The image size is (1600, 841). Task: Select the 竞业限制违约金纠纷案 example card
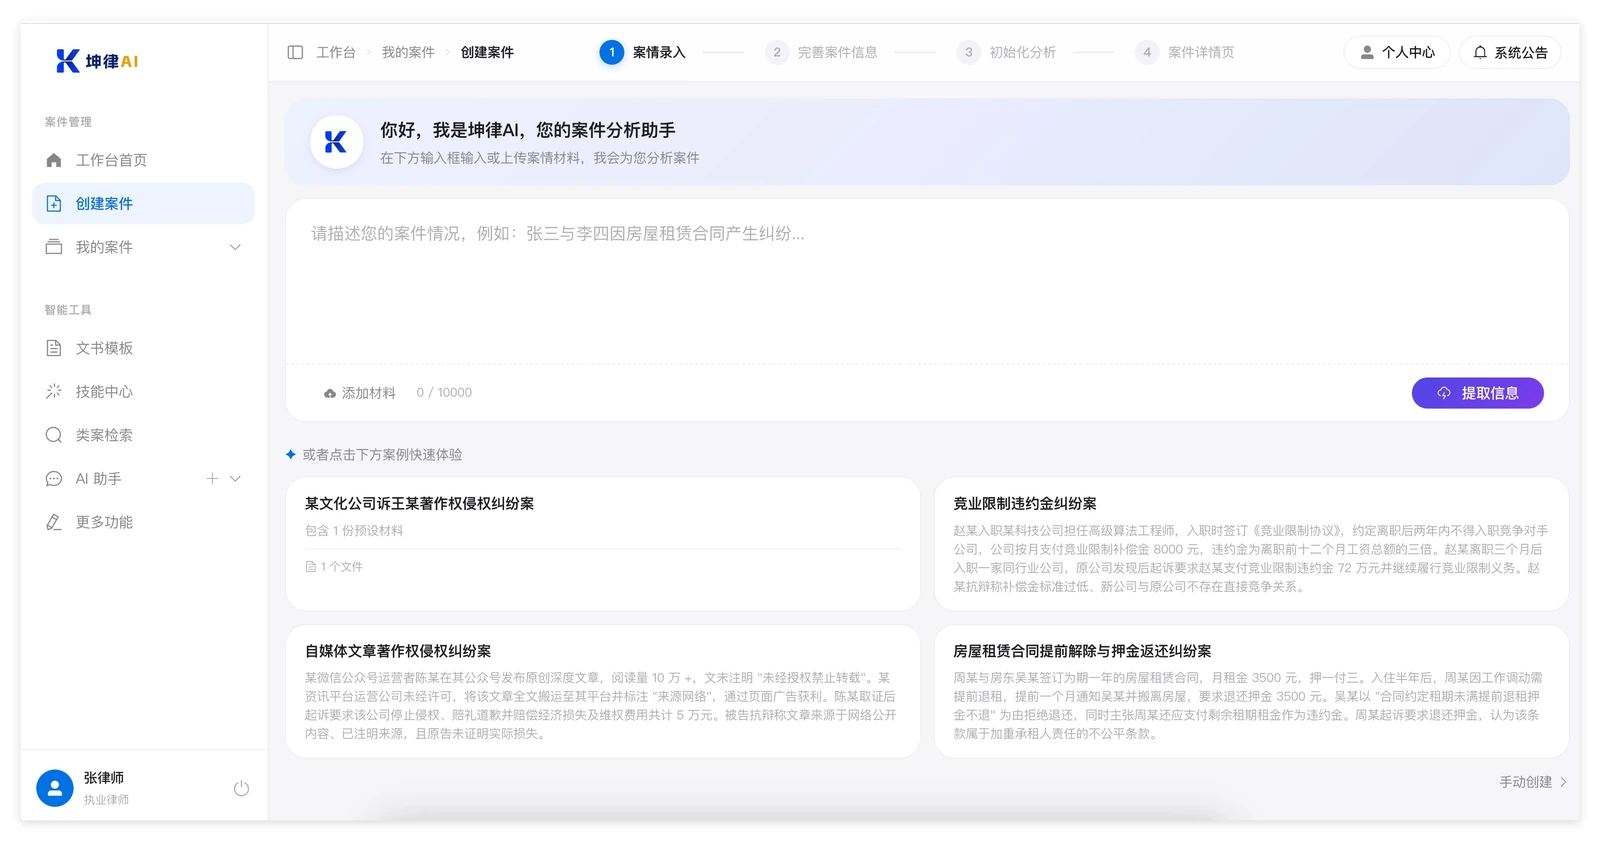(x=1251, y=544)
